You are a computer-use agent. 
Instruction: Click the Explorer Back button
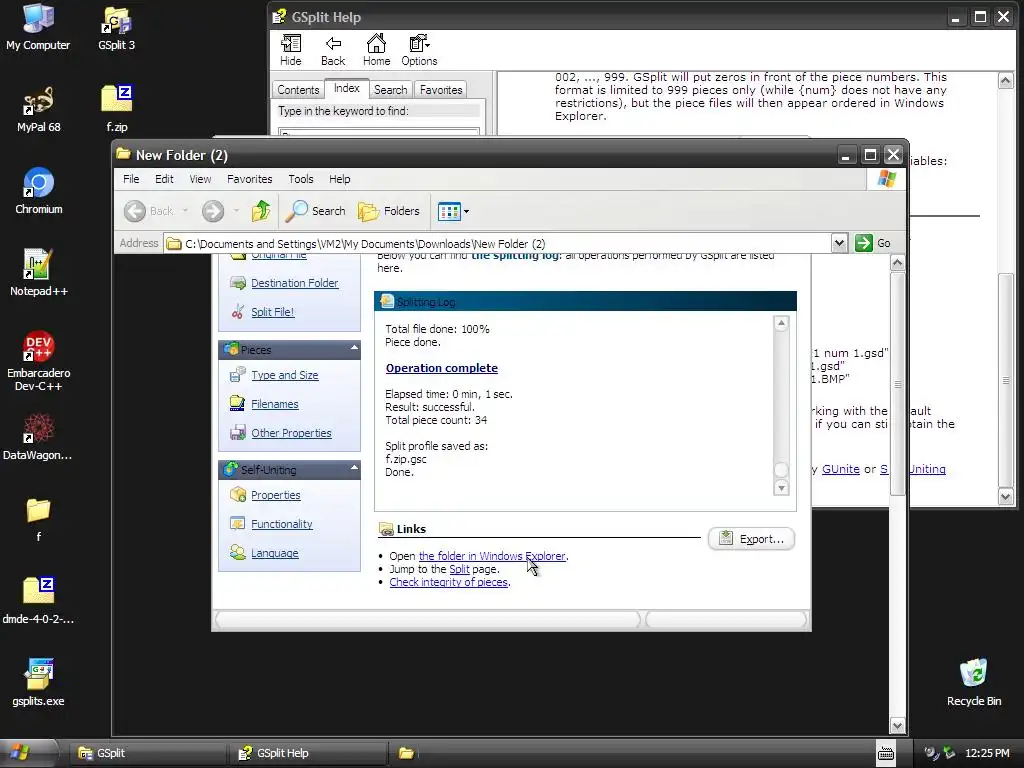(x=149, y=211)
